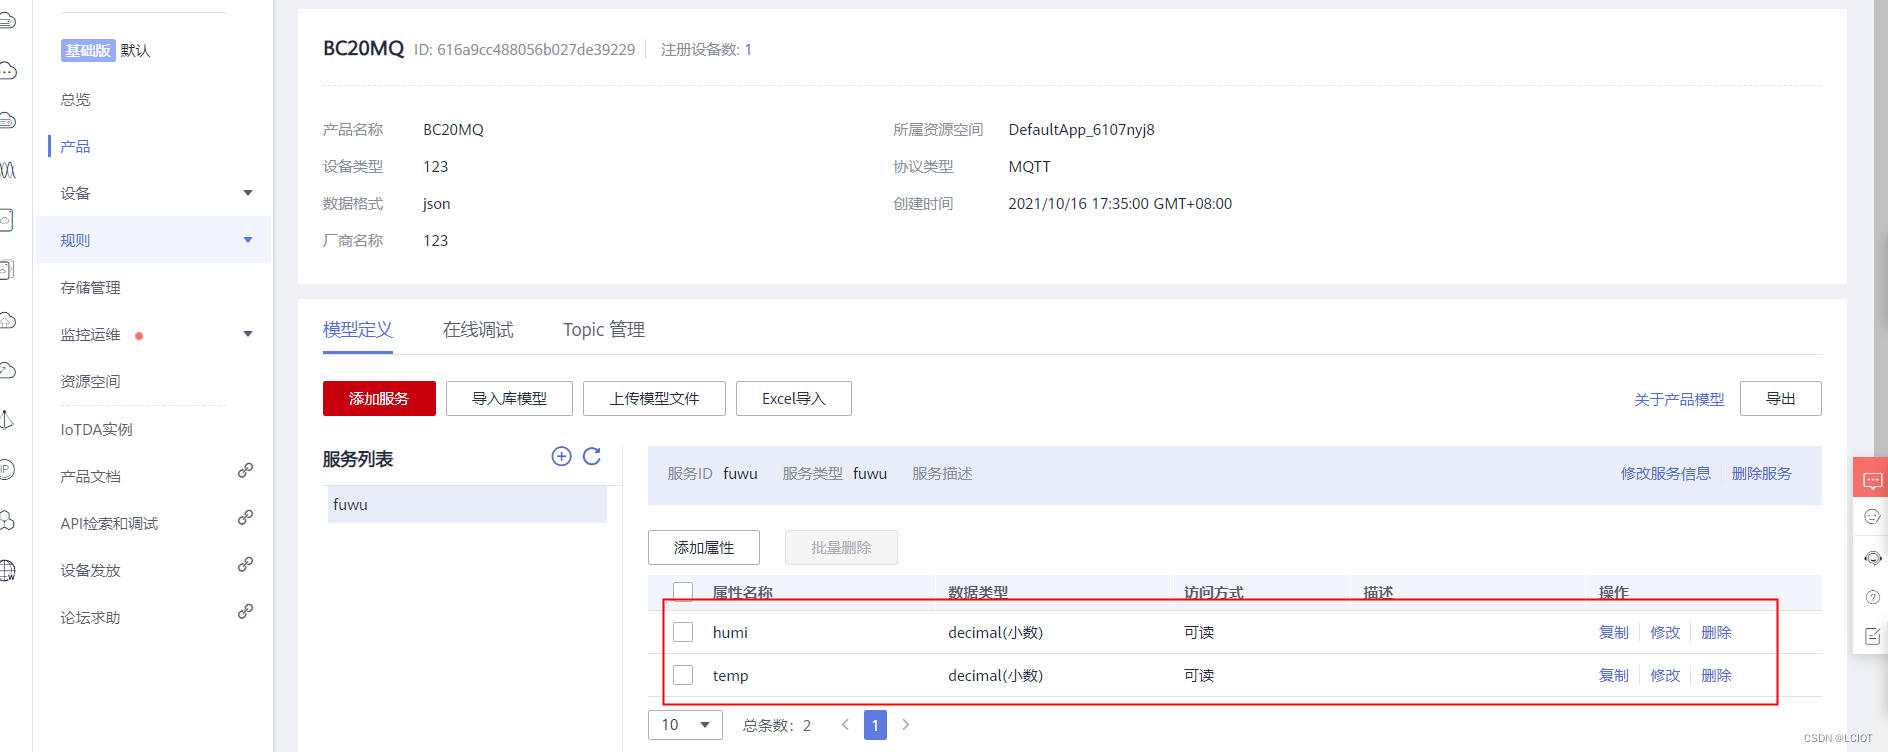The image size is (1888, 752).
Task: Open the page size dropdown showing 10
Action: (x=685, y=725)
